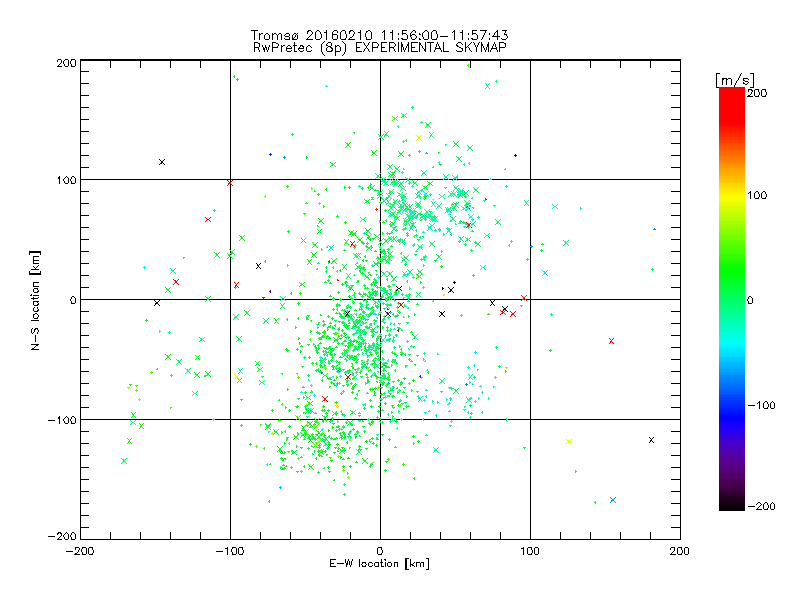Pick the y-axis tick label "-100"
800x600 pixels.
click(x=62, y=420)
